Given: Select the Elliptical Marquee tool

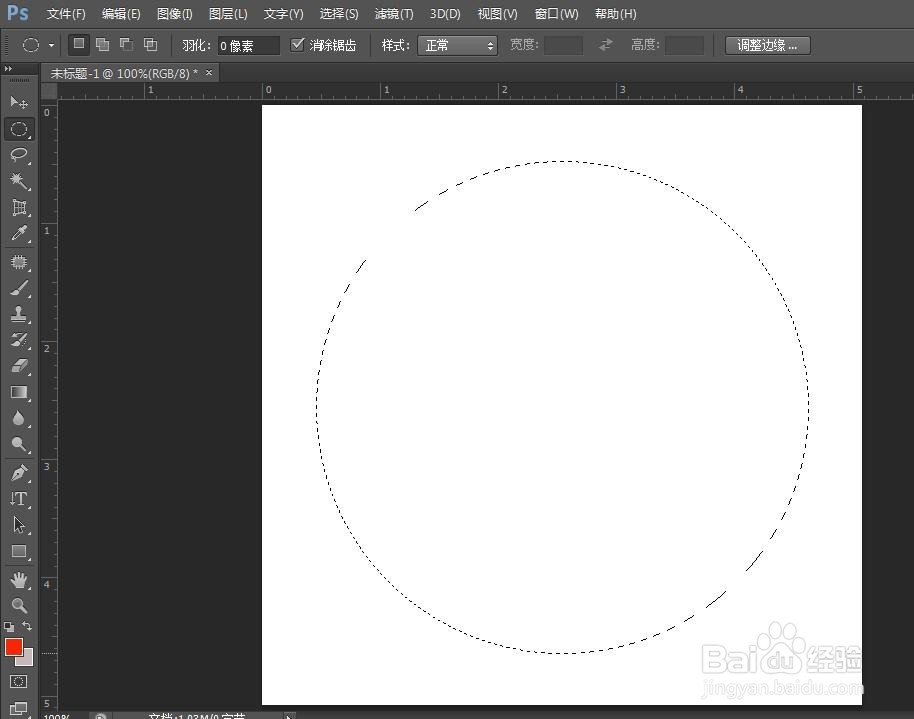Looking at the screenshot, I should click(19, 129).
